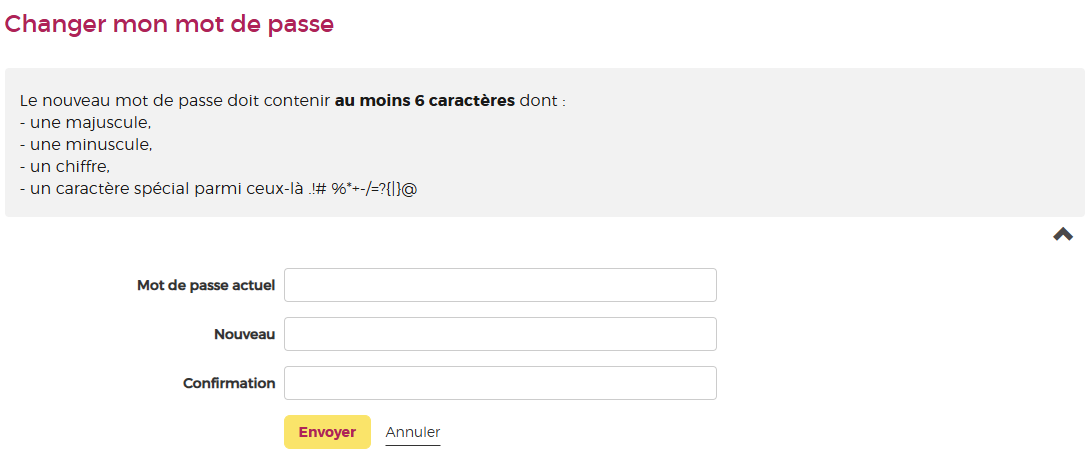This screenshot has height=456, width=1089.
Task: Click the Confirmation field label
Action: pos(229,383)
